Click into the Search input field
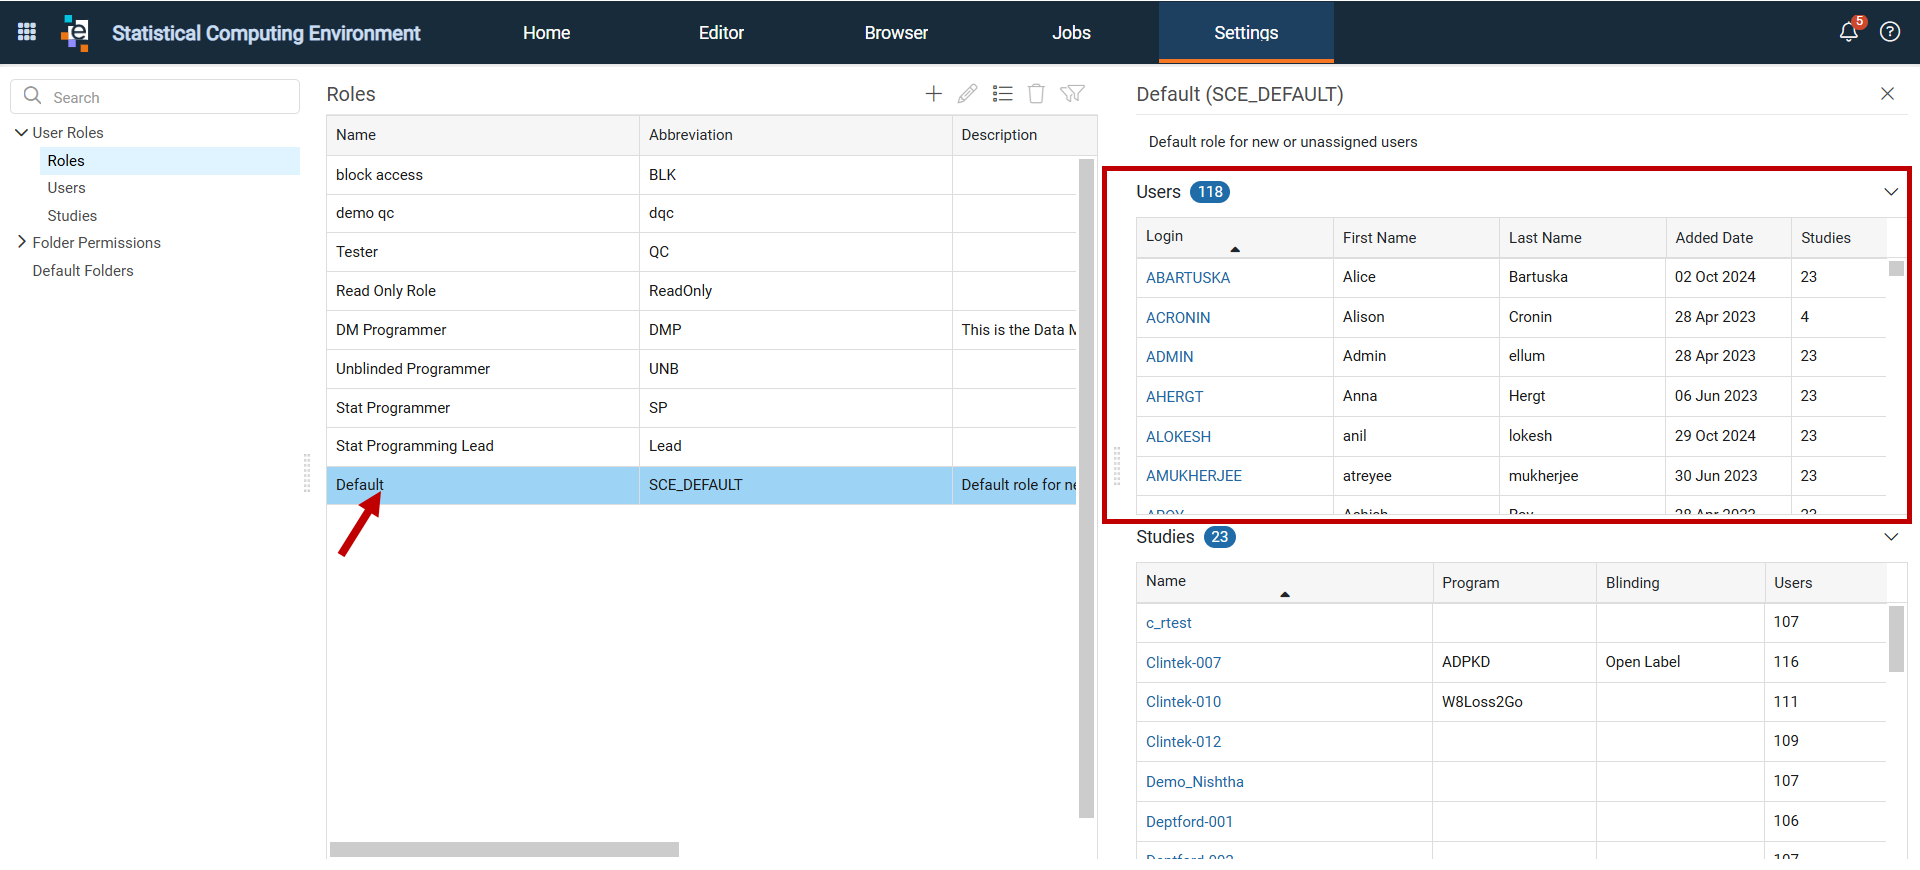This screenshot has height=870, width=1920. point(155,96)
